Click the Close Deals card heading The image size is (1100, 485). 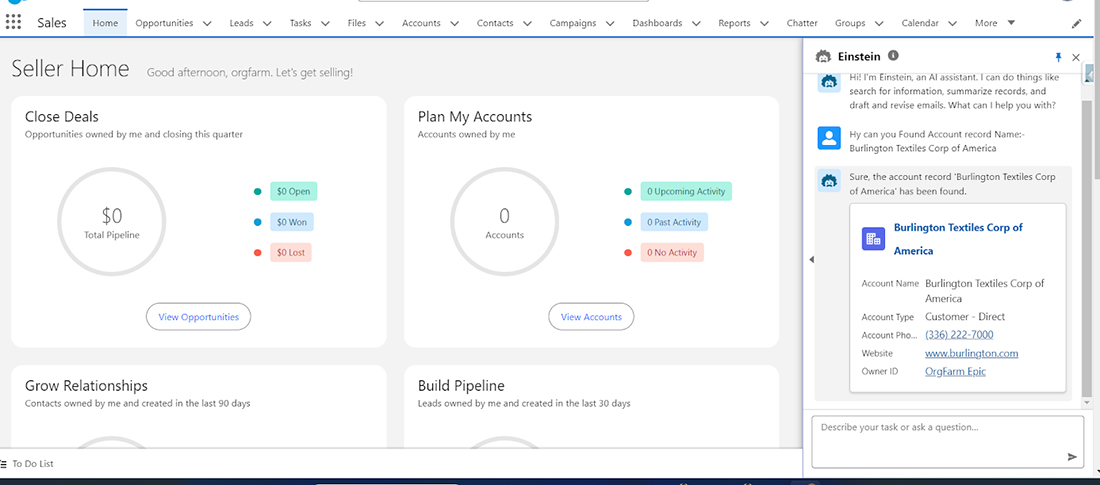point(62,117)
